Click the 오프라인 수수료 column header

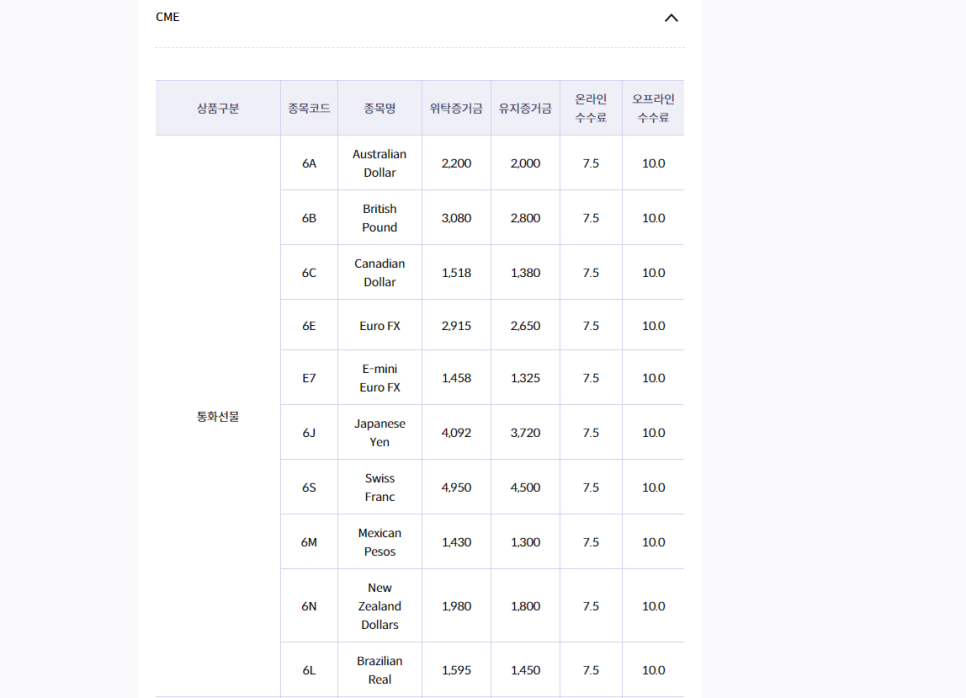[x=654, y=108]
